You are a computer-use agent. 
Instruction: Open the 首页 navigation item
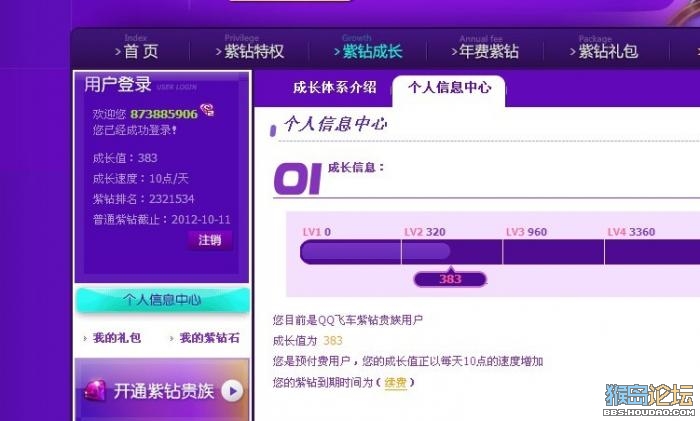click(137, 48)
